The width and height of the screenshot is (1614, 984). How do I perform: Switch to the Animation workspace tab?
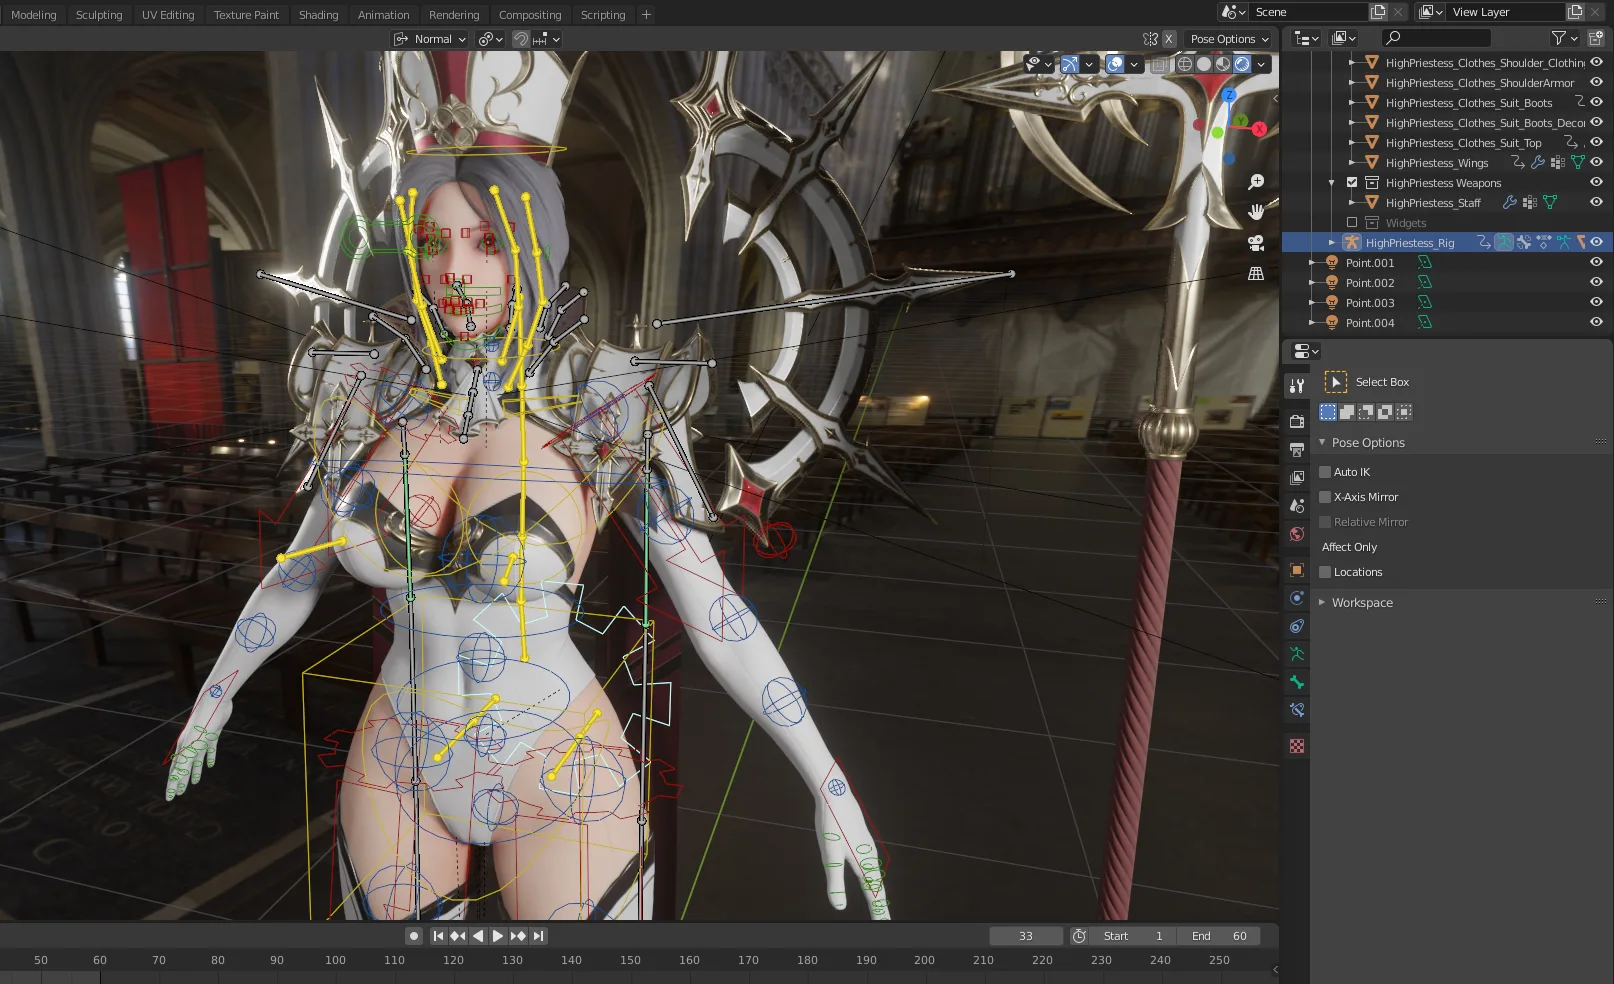tap(384, 14)
